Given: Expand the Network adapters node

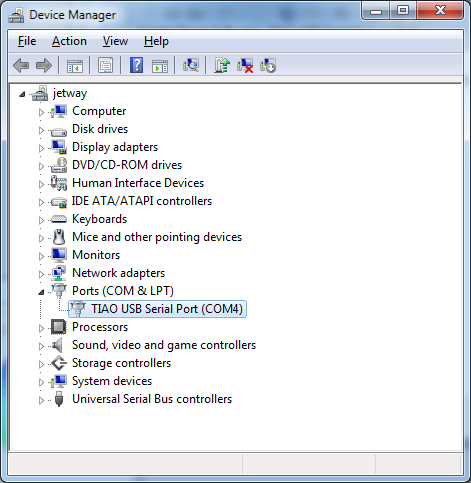Looking at the screenshot, I should coord(41,274).
